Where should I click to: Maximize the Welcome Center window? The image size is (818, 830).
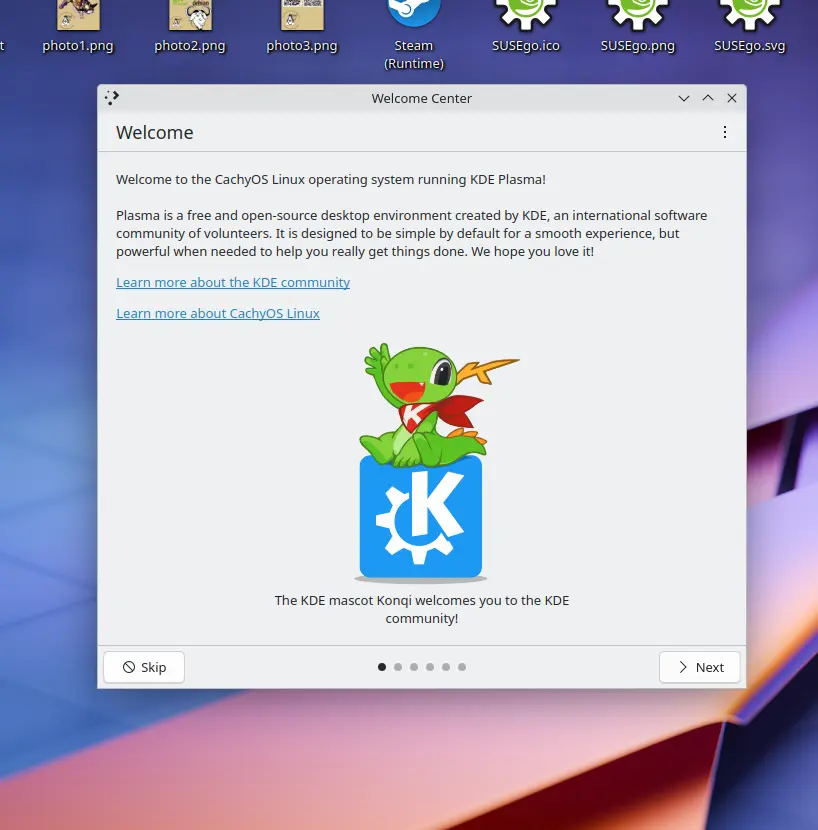coord(708,98)
